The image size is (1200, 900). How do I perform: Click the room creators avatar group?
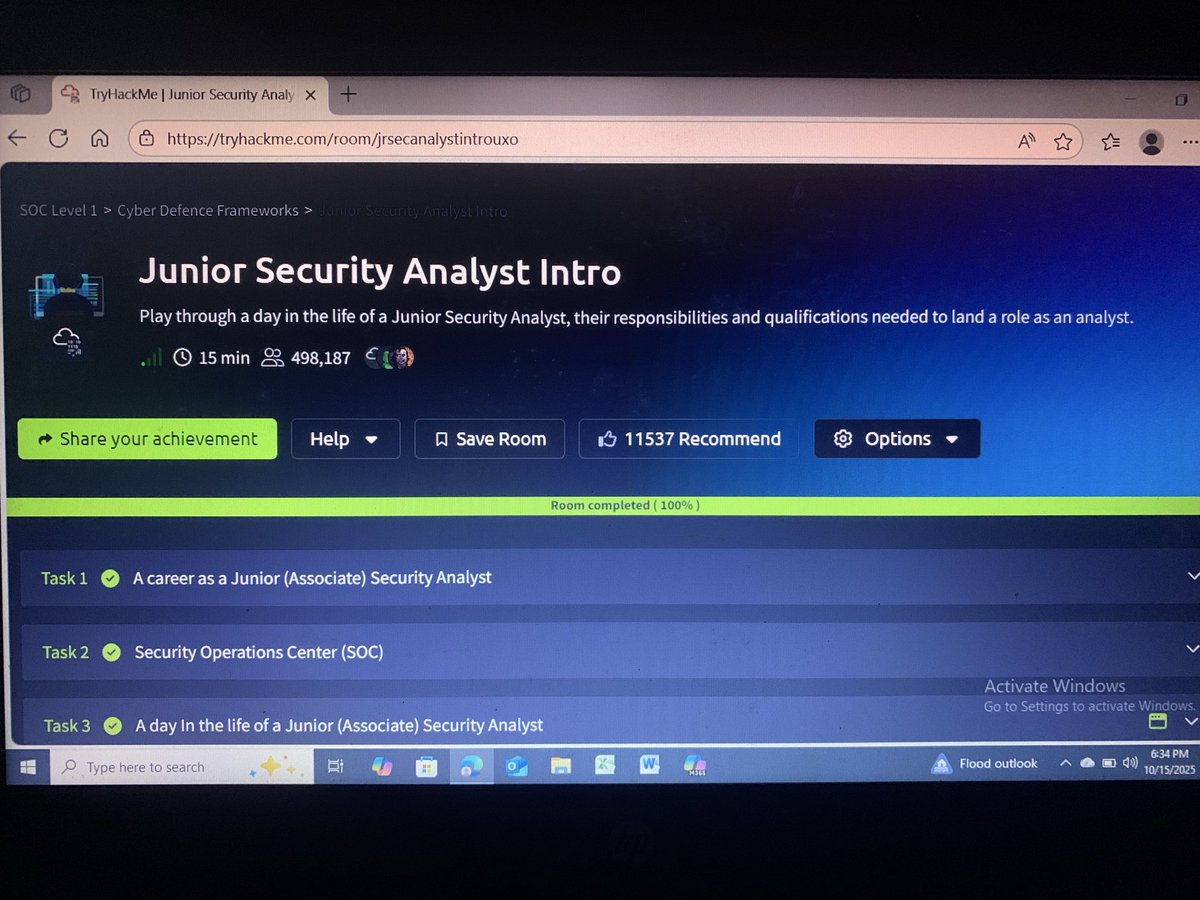390,357
